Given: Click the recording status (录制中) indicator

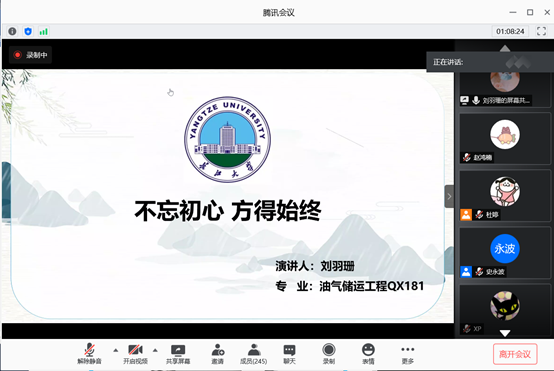Looking at the screenshot, I should [x=30, y=55].
